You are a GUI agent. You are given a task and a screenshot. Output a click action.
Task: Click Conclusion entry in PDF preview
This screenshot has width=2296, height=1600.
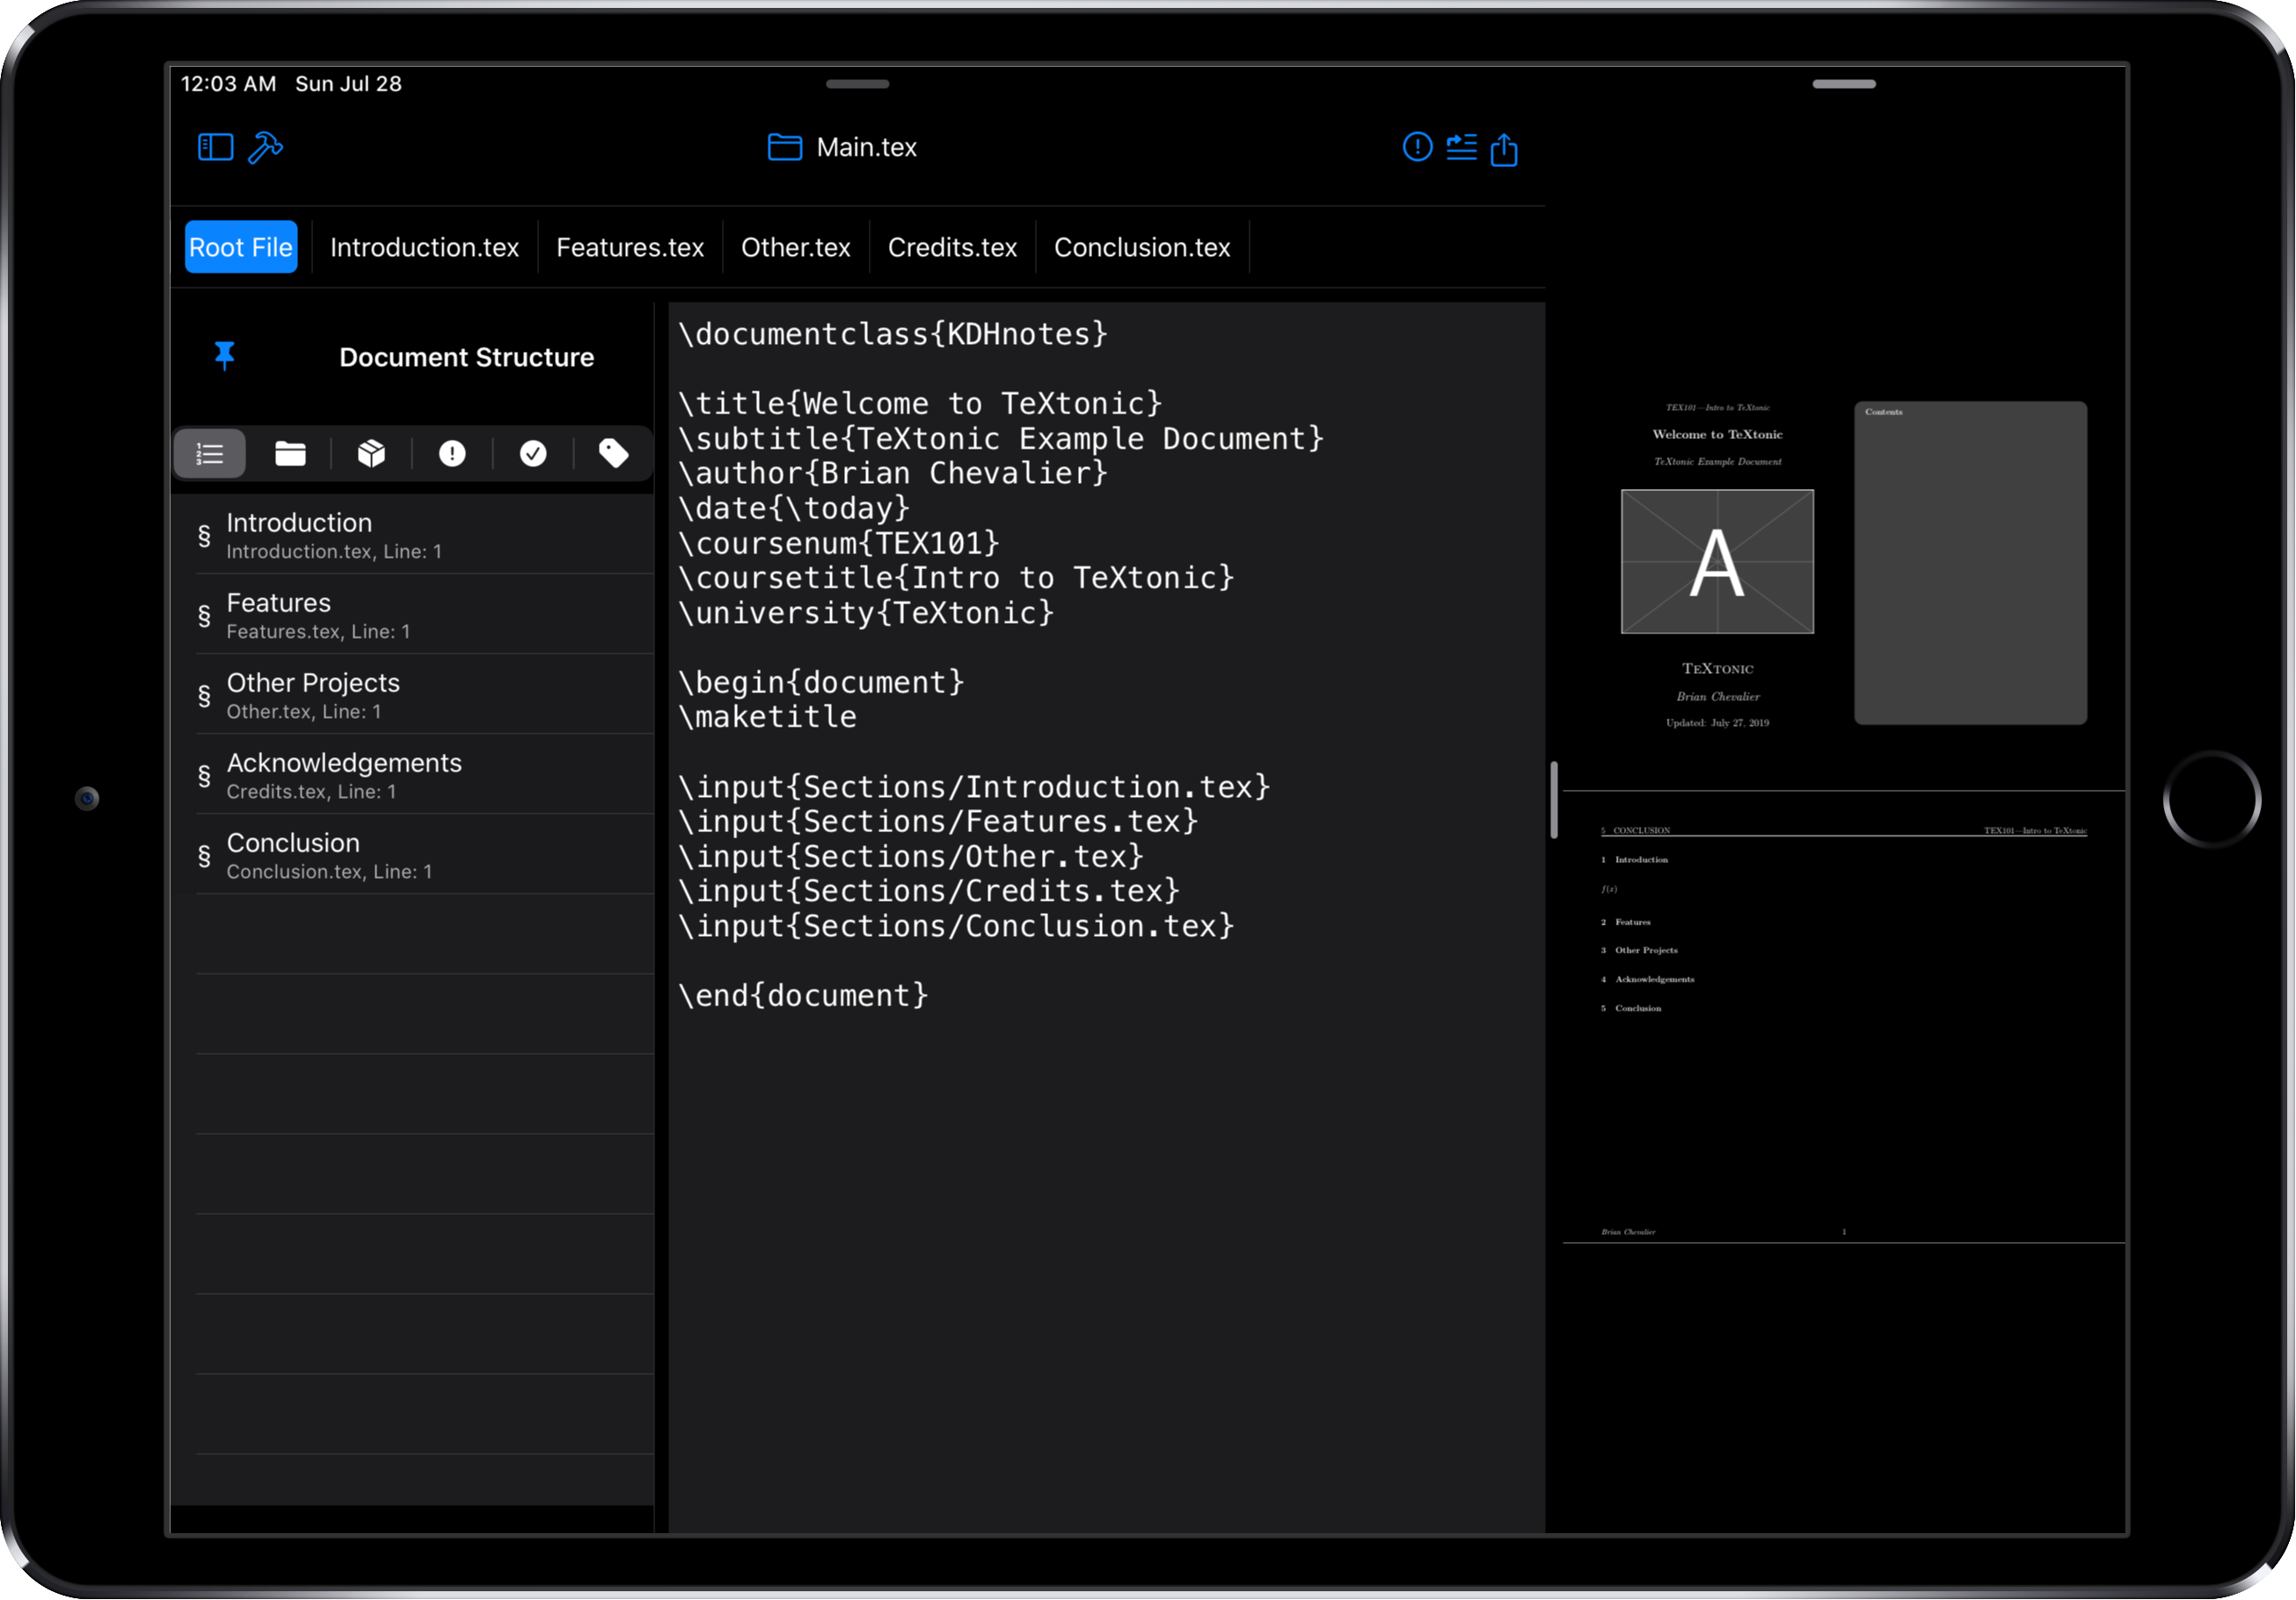1638,1009
